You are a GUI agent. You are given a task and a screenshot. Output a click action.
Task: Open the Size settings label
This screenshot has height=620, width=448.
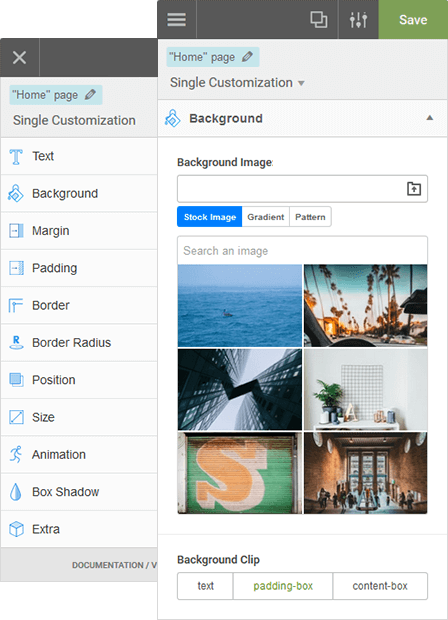coord(43,417)
